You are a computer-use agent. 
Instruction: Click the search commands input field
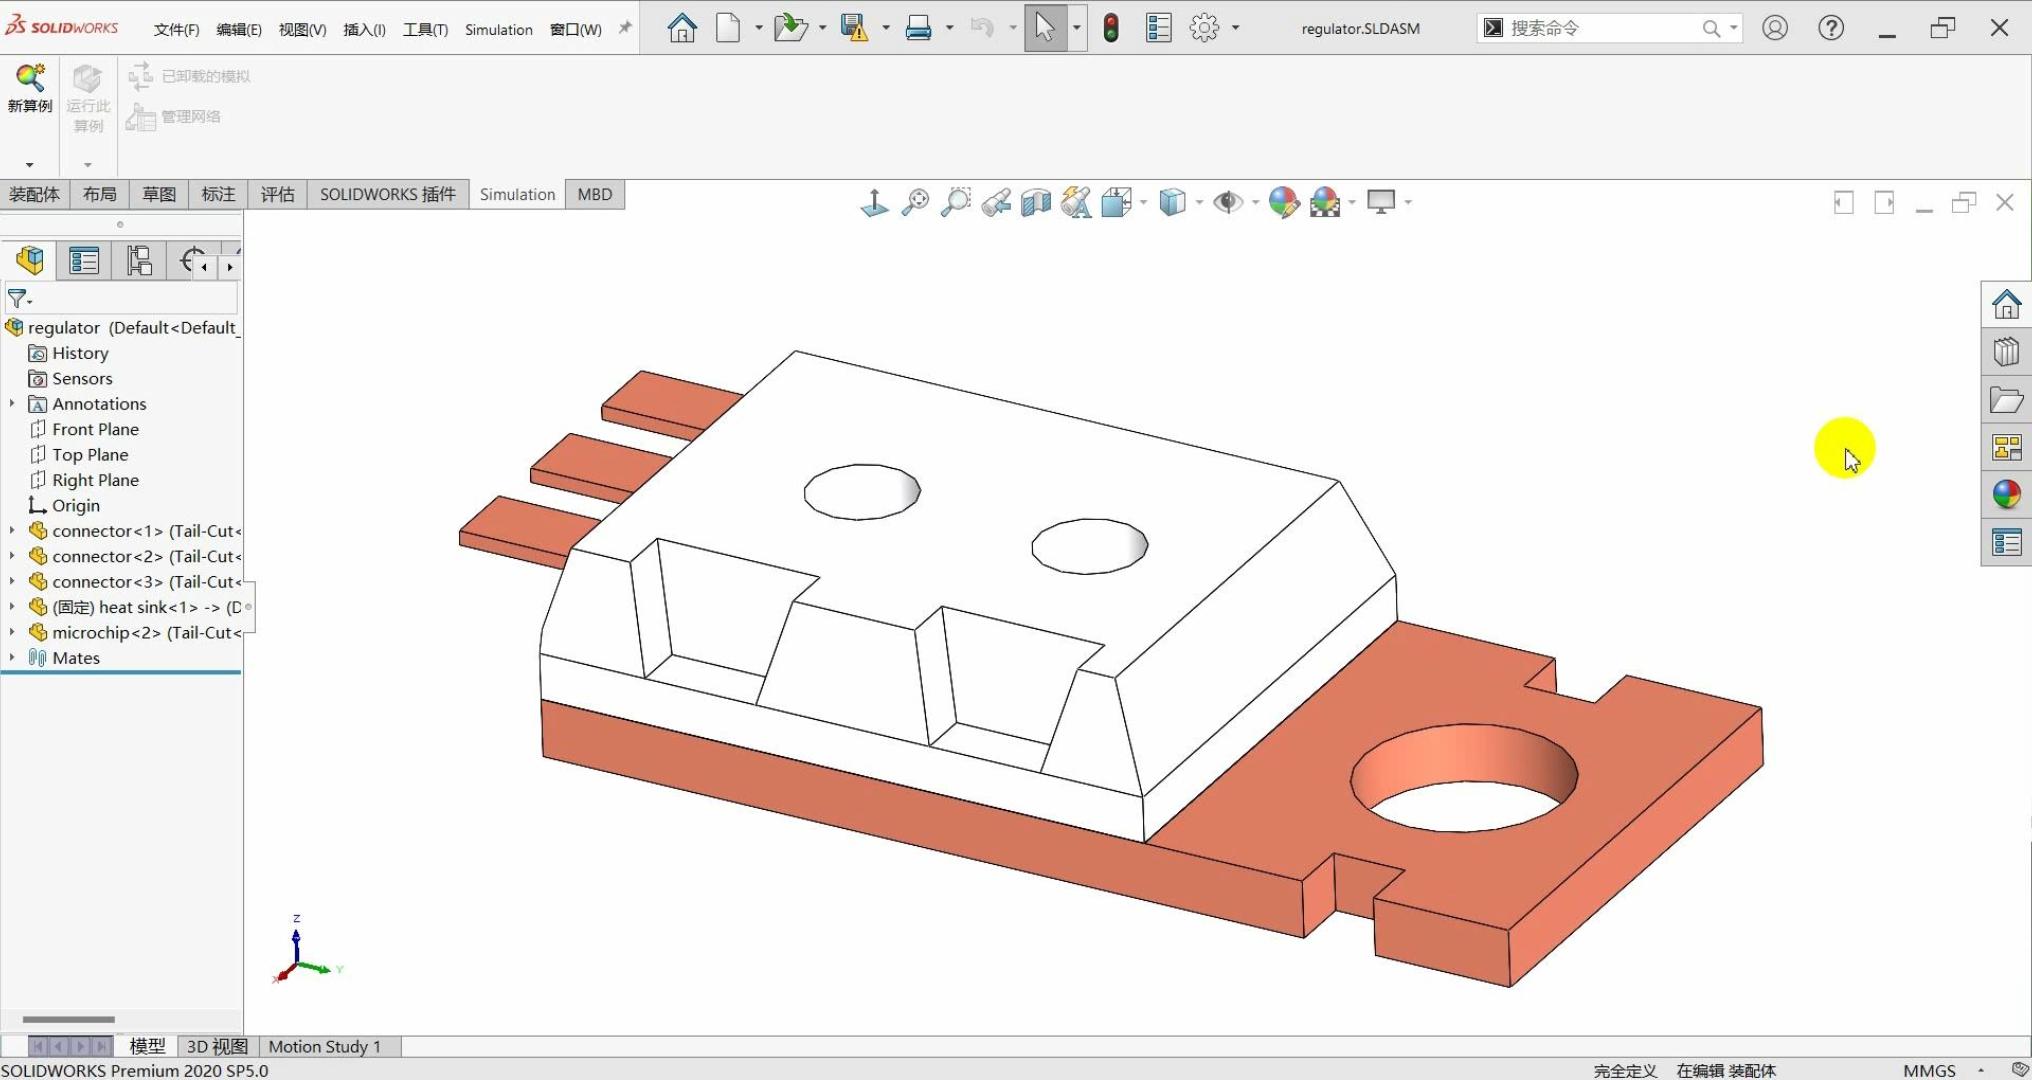tap(1600, 28)
